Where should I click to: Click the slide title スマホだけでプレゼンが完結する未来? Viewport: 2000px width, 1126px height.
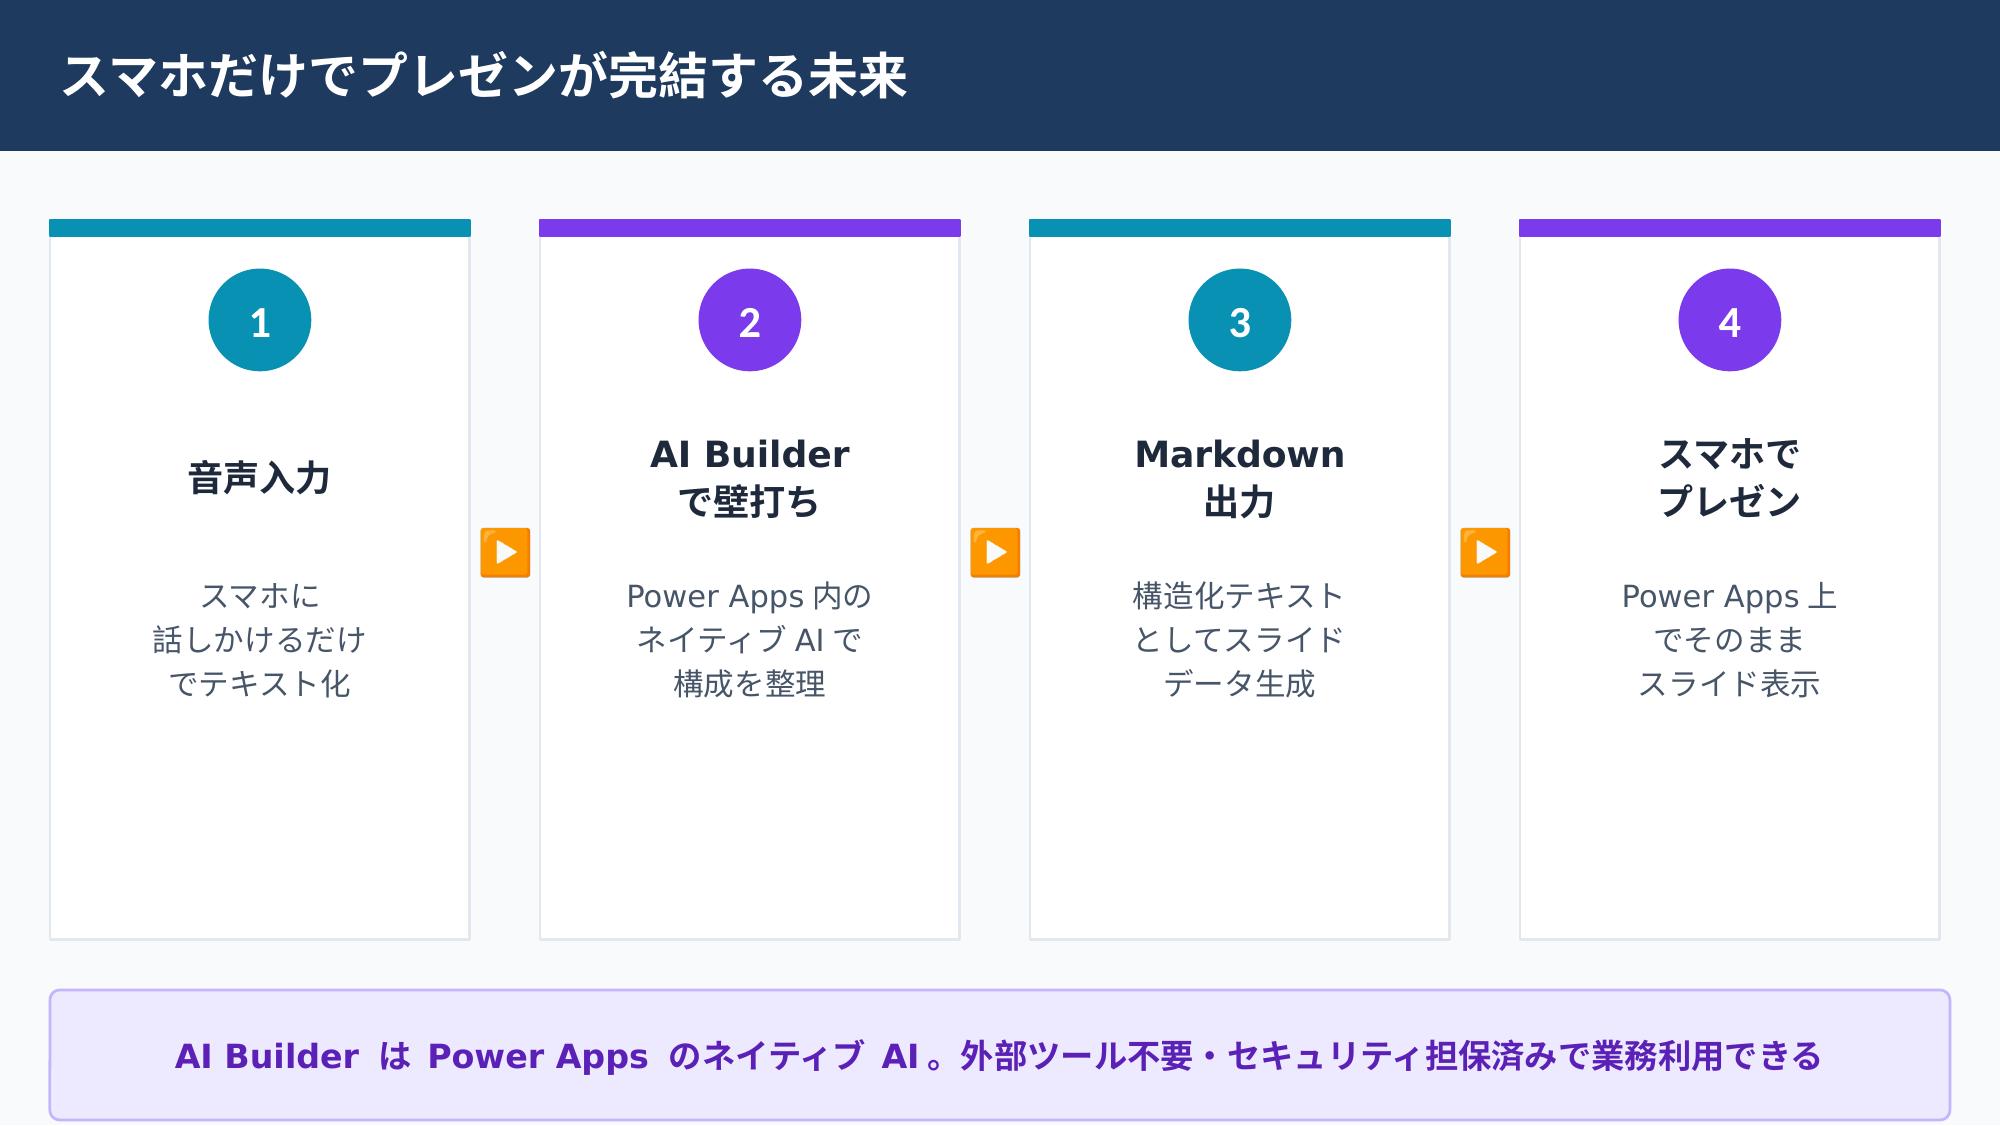click(x=484, y=76)
